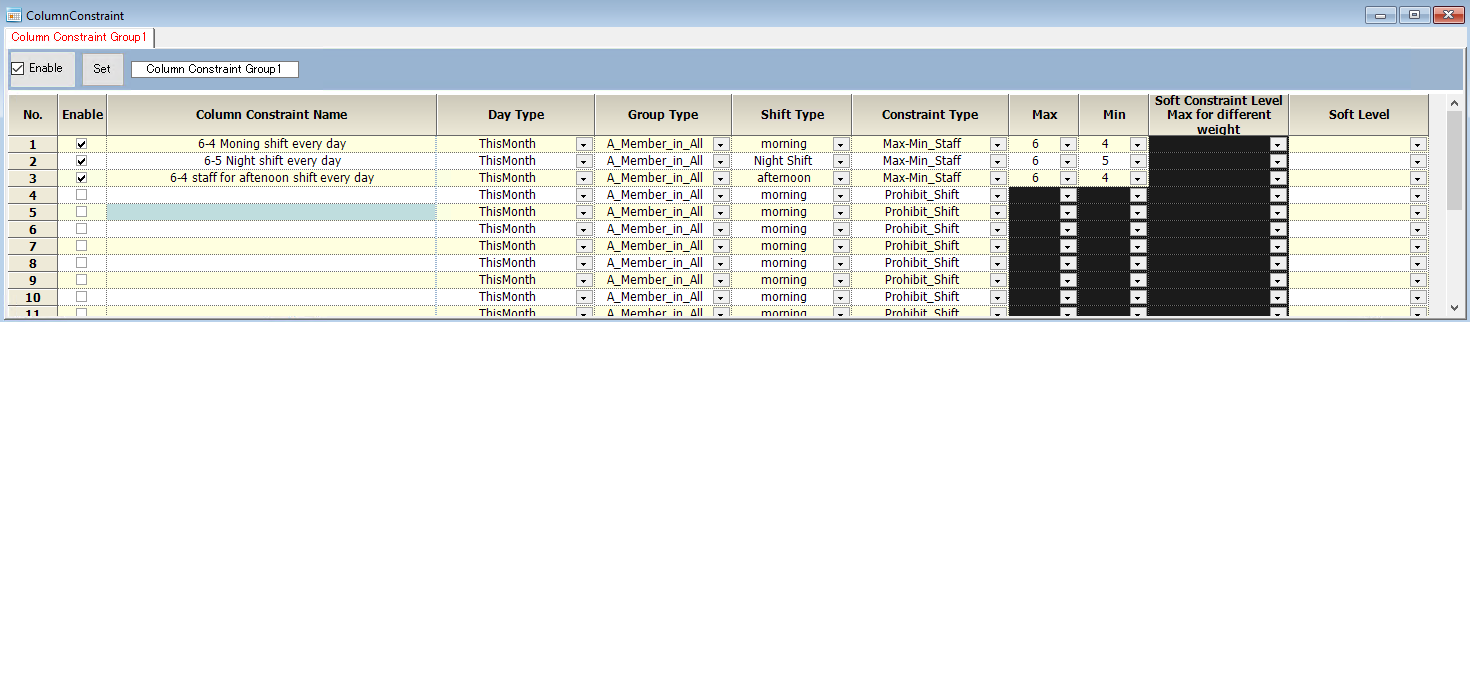Screen dimensions: 1470x692
Task: Click the ColumnConstraint window title icon
Action: coord(14,15)
